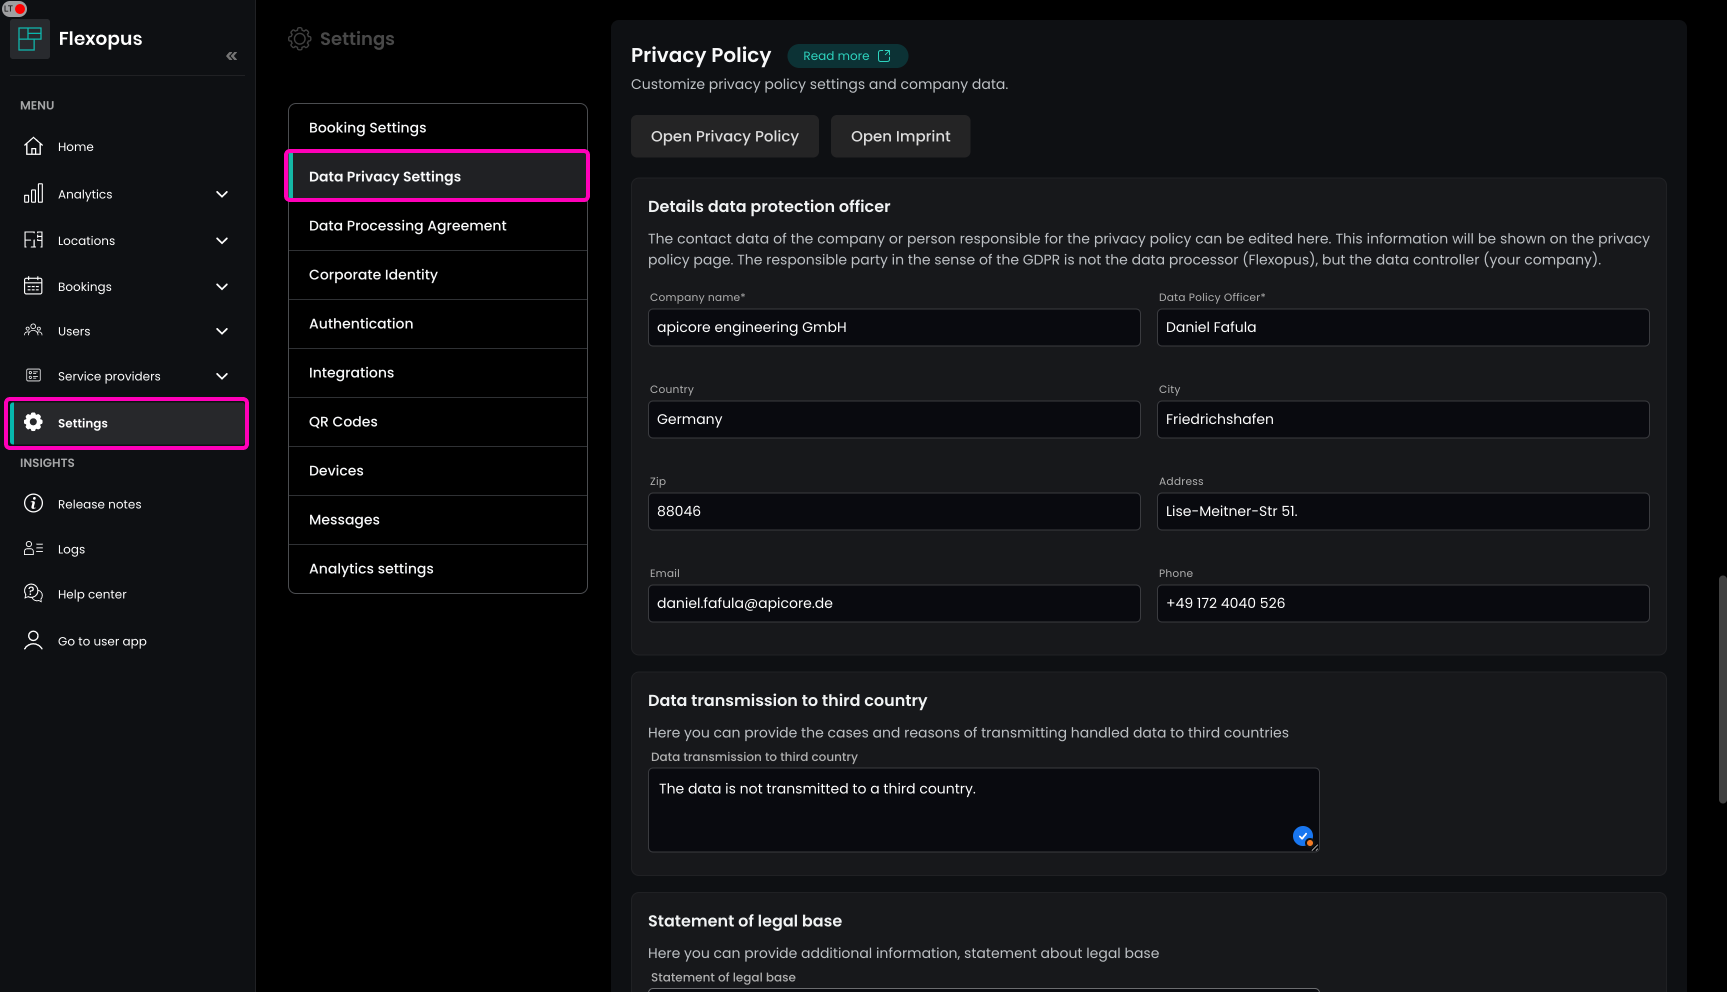The height and width of the screenshot is (992, 1727).
Task: Expand the Bookings submenu chevron
Action: 222,286
